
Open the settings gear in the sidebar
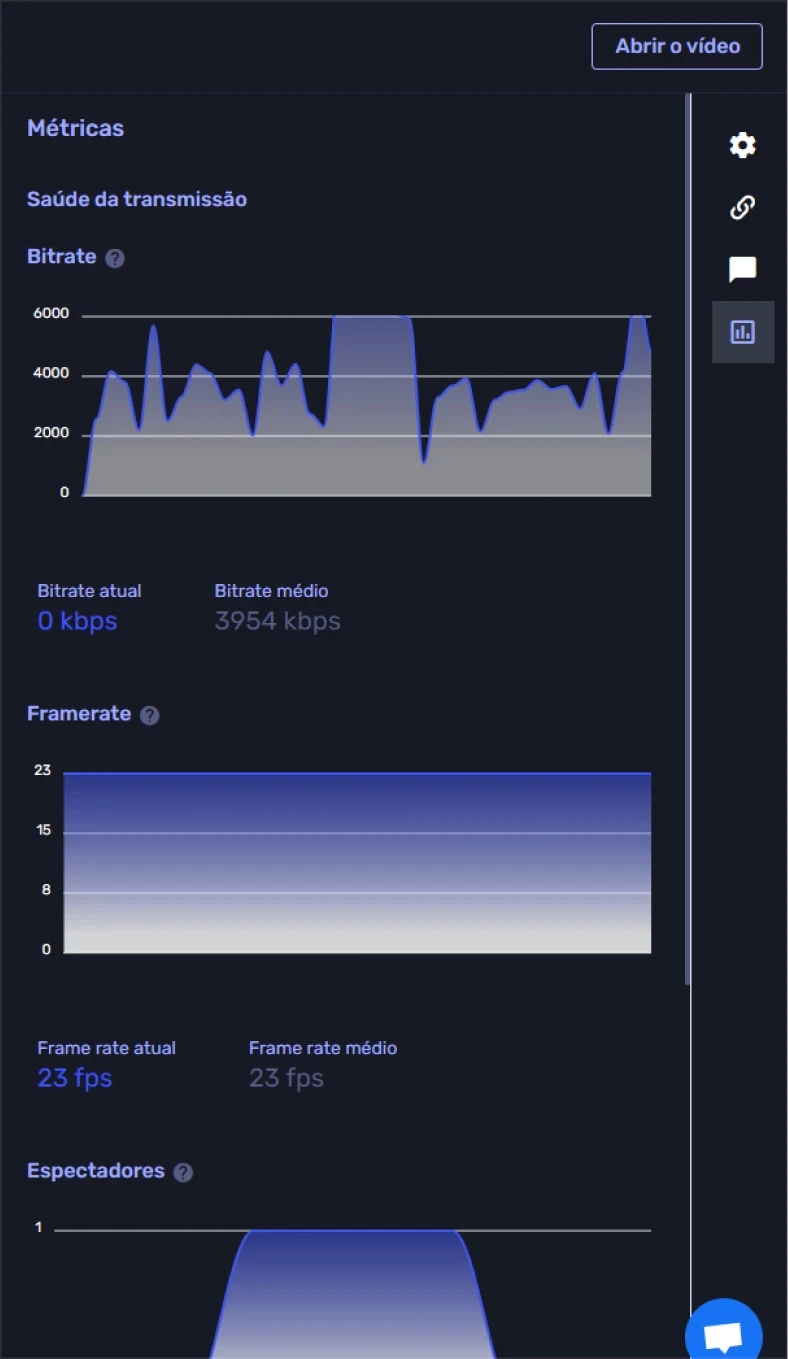(x=742, y=146)
